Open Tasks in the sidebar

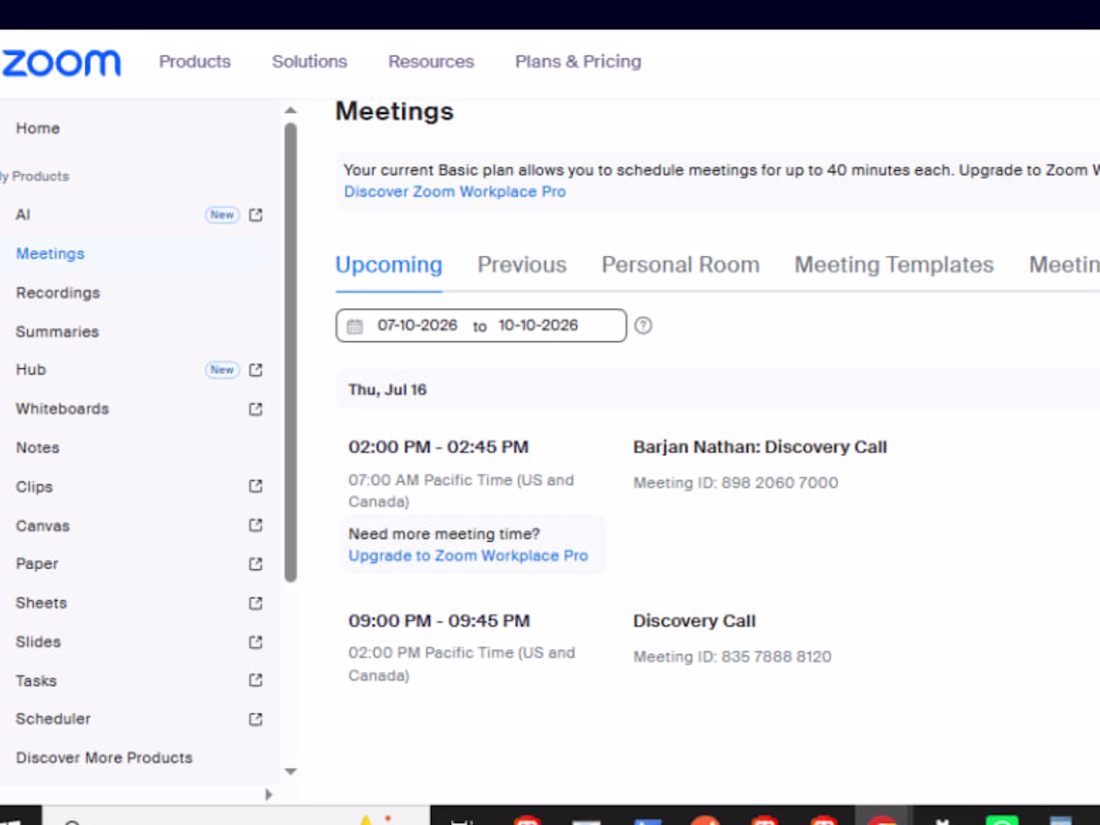(x=36, y=680)
